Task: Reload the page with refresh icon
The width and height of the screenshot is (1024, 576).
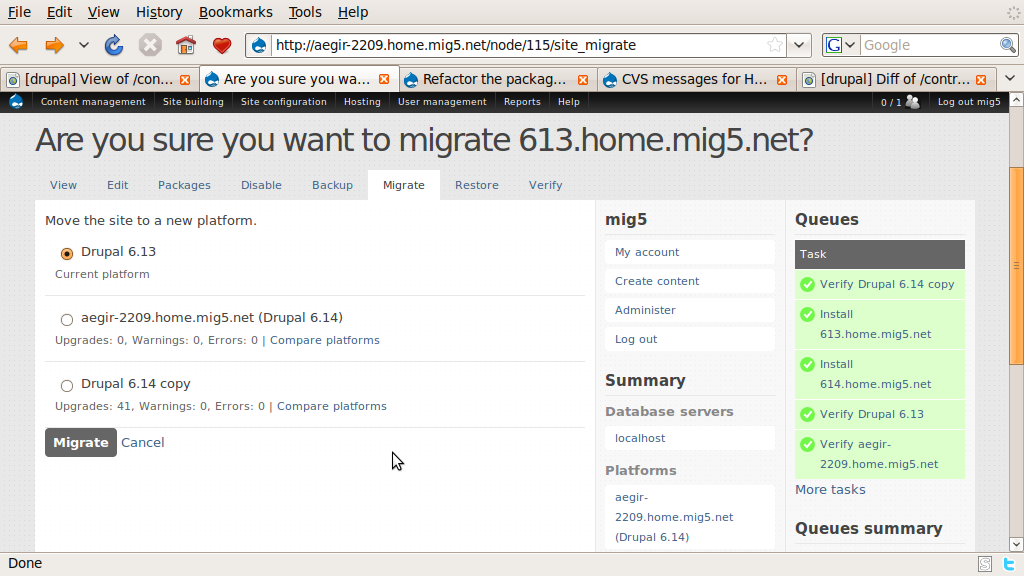Action: (x=114, y=45)
